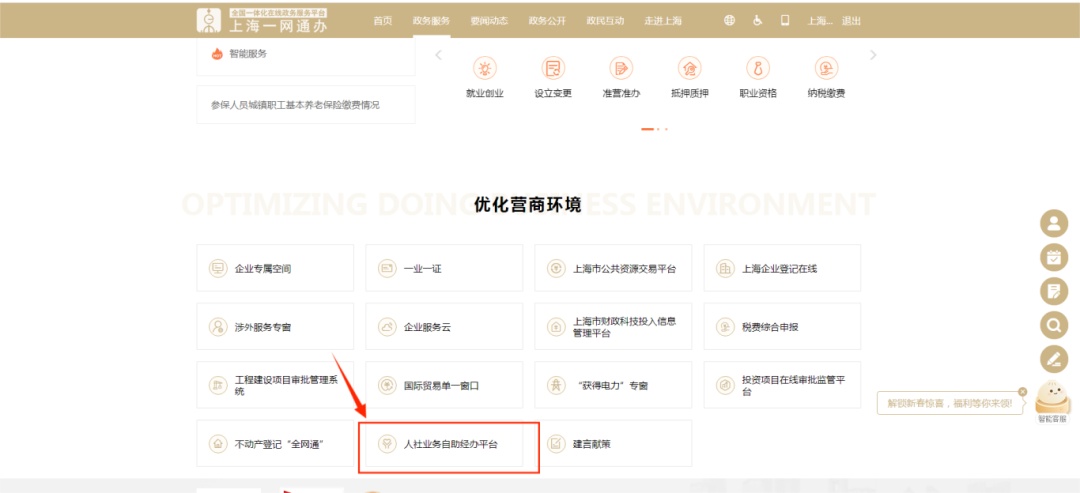
Task: Click the 退出 logout link
Action: (x=851, y=21)
